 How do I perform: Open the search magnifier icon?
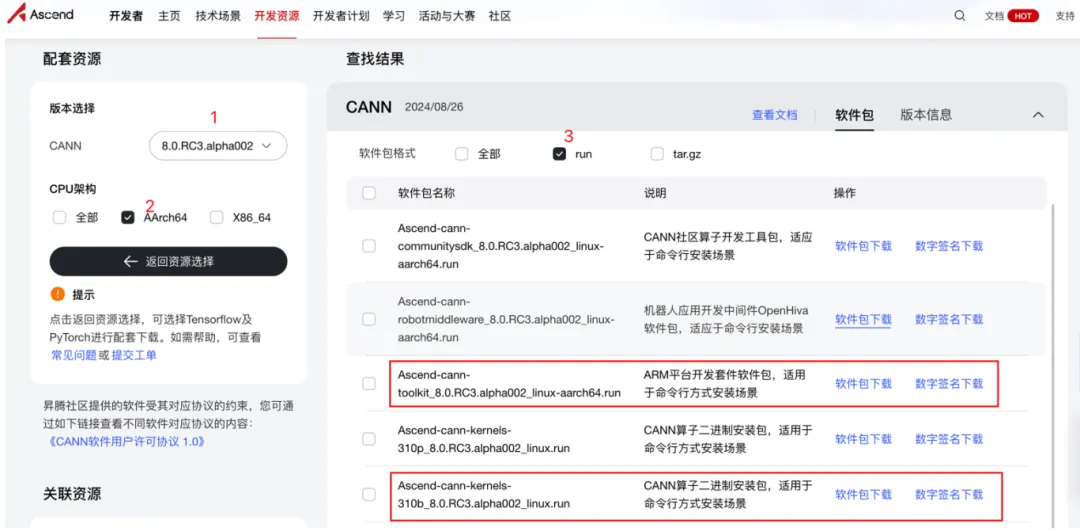coord(960,16)
